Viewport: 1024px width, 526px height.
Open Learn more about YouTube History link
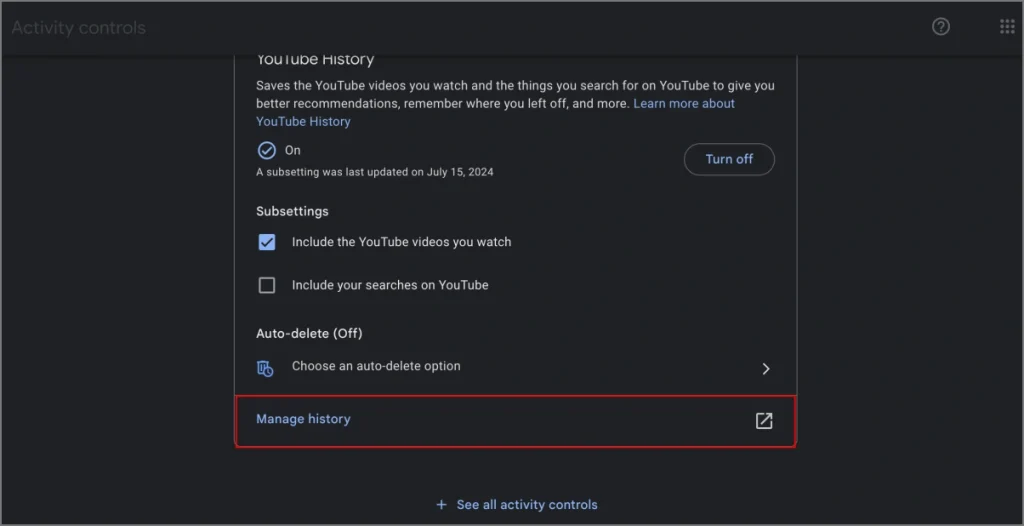pyautogui.click(x=495, y=112)
